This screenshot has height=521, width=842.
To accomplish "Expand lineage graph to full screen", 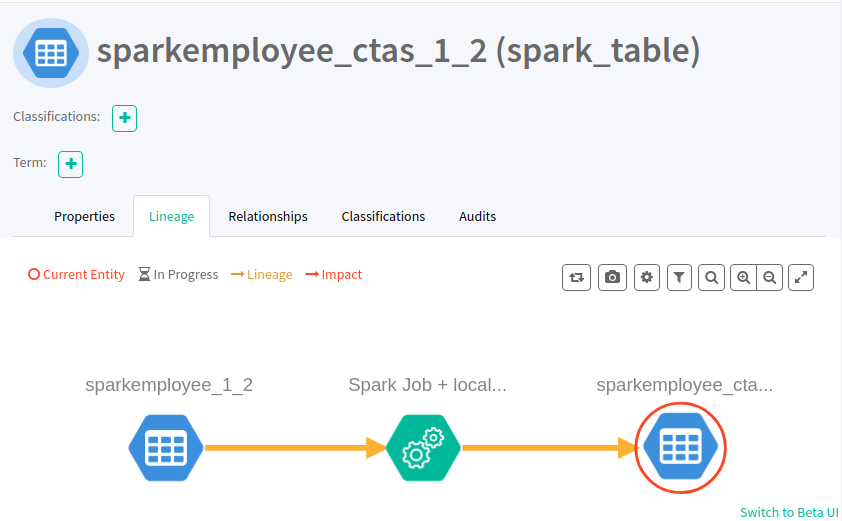I will coord(801,277).
